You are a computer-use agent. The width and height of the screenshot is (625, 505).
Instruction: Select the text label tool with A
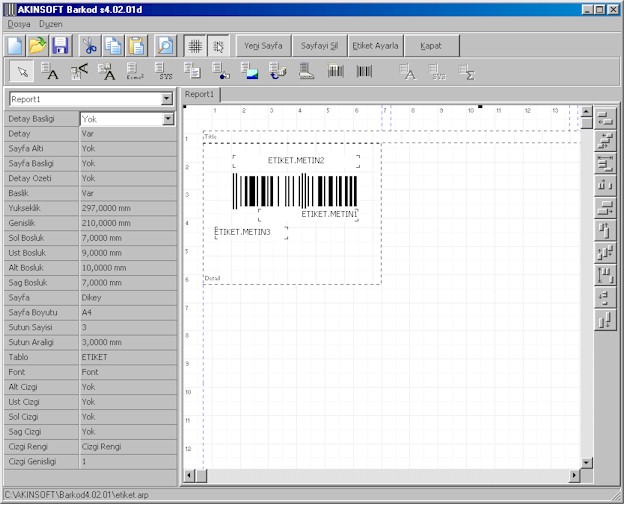coord(50,72)
